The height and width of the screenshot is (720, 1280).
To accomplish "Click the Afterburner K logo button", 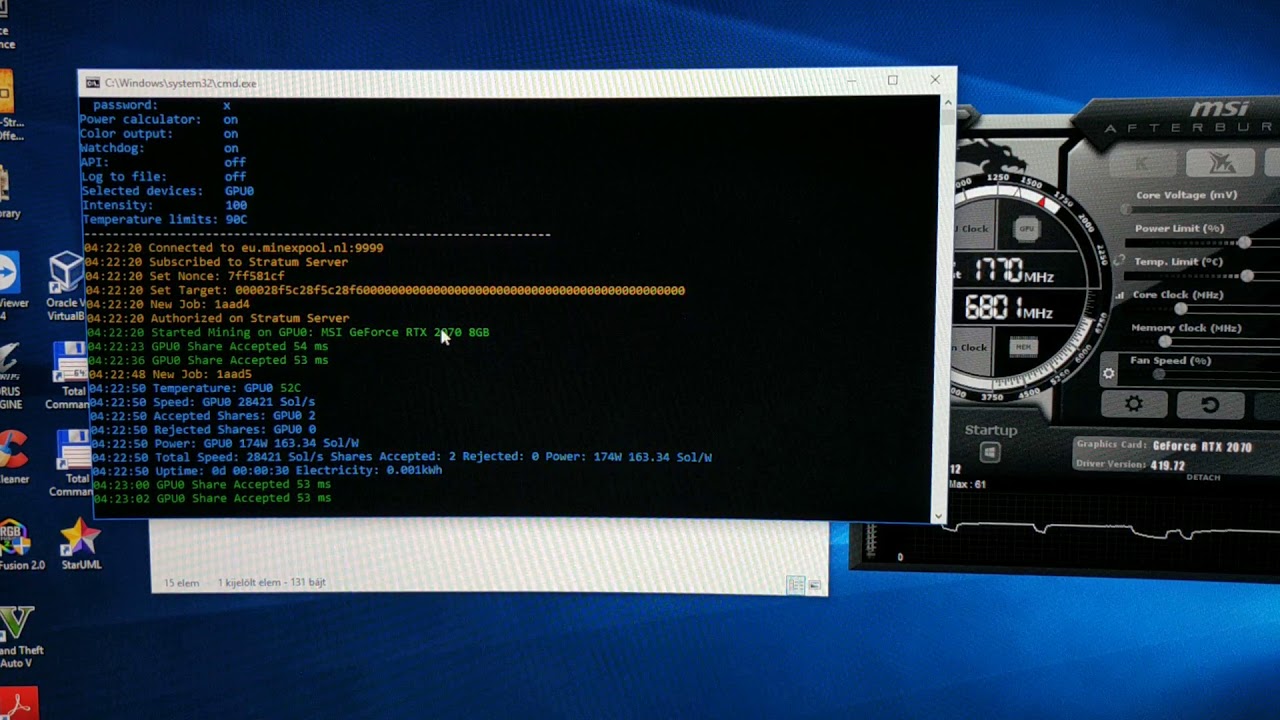I will click(1142, 163).
